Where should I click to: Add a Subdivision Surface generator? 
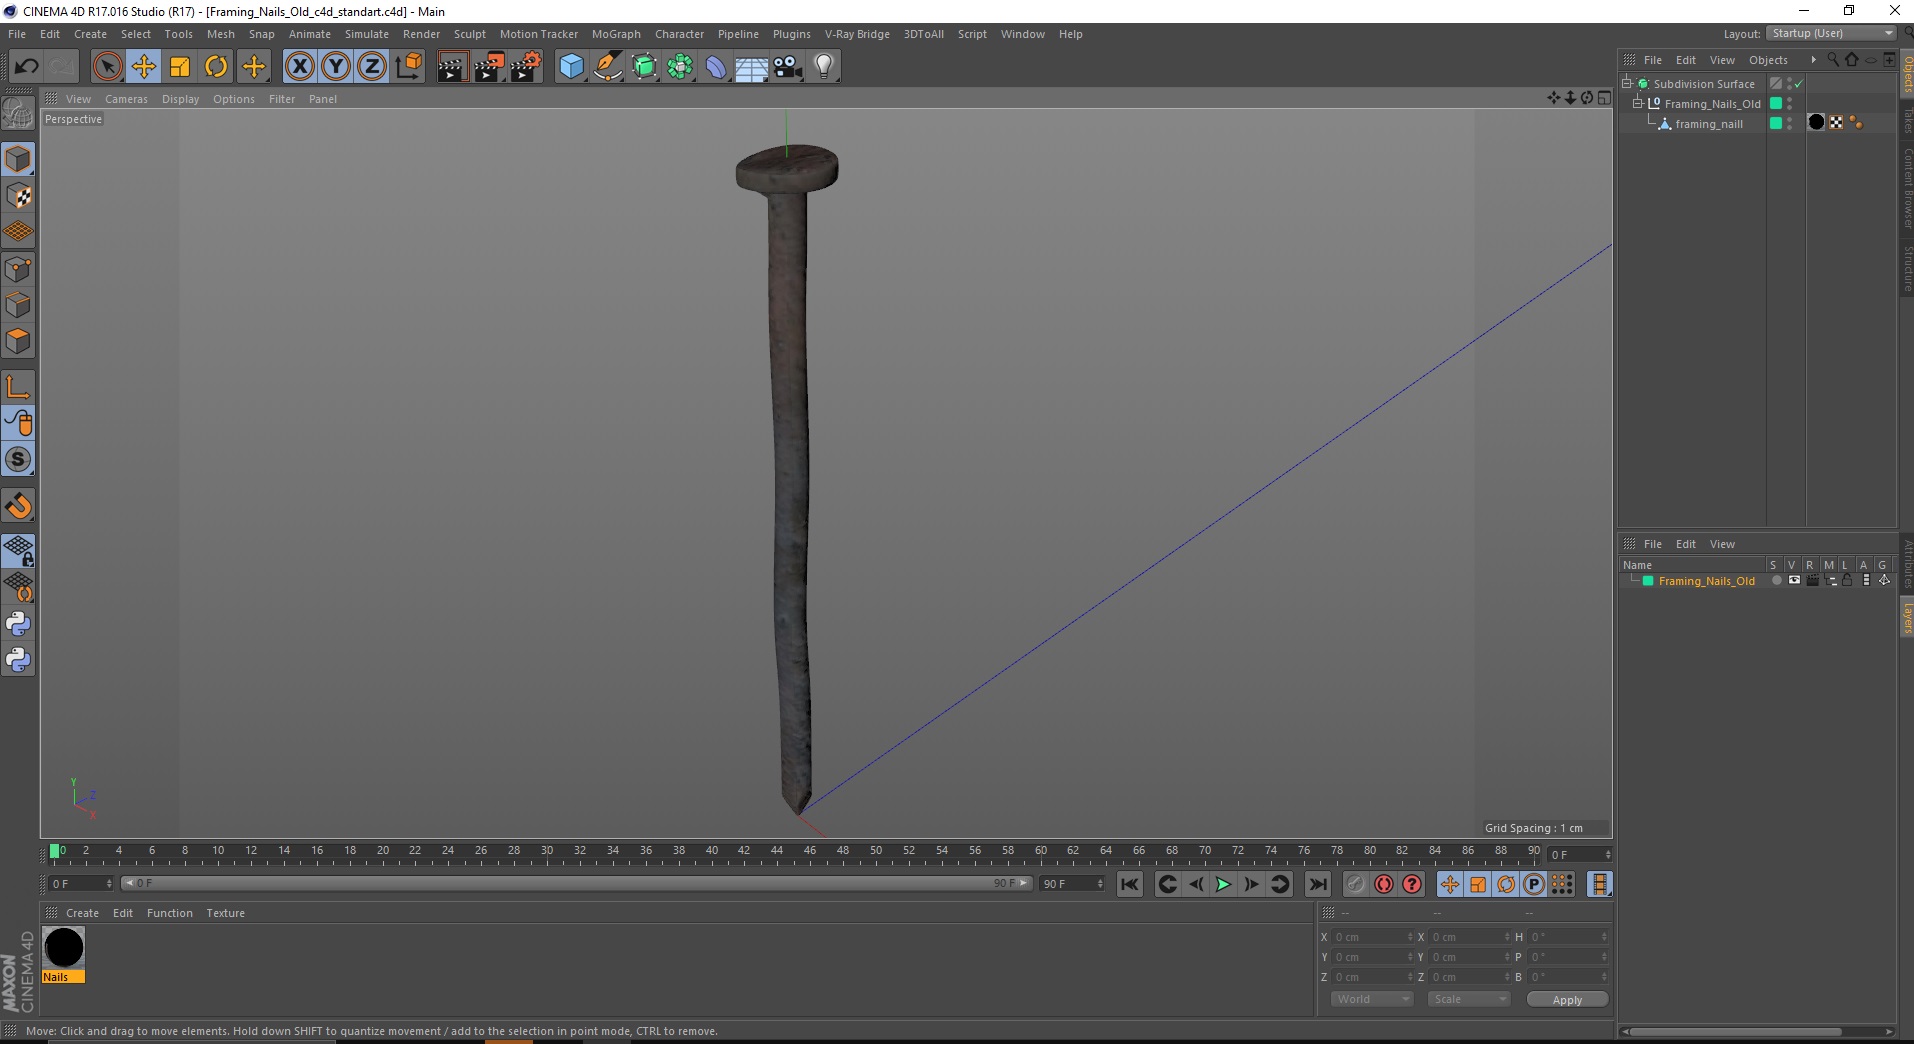(x=644, y=67)
